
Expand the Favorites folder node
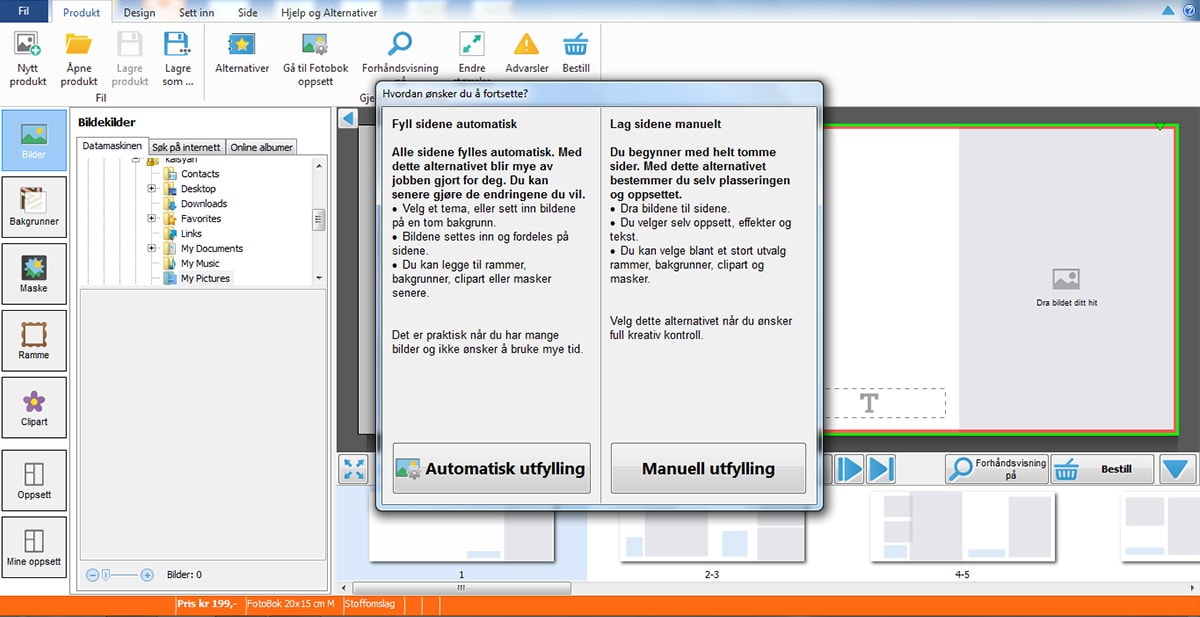pos(152,219)
